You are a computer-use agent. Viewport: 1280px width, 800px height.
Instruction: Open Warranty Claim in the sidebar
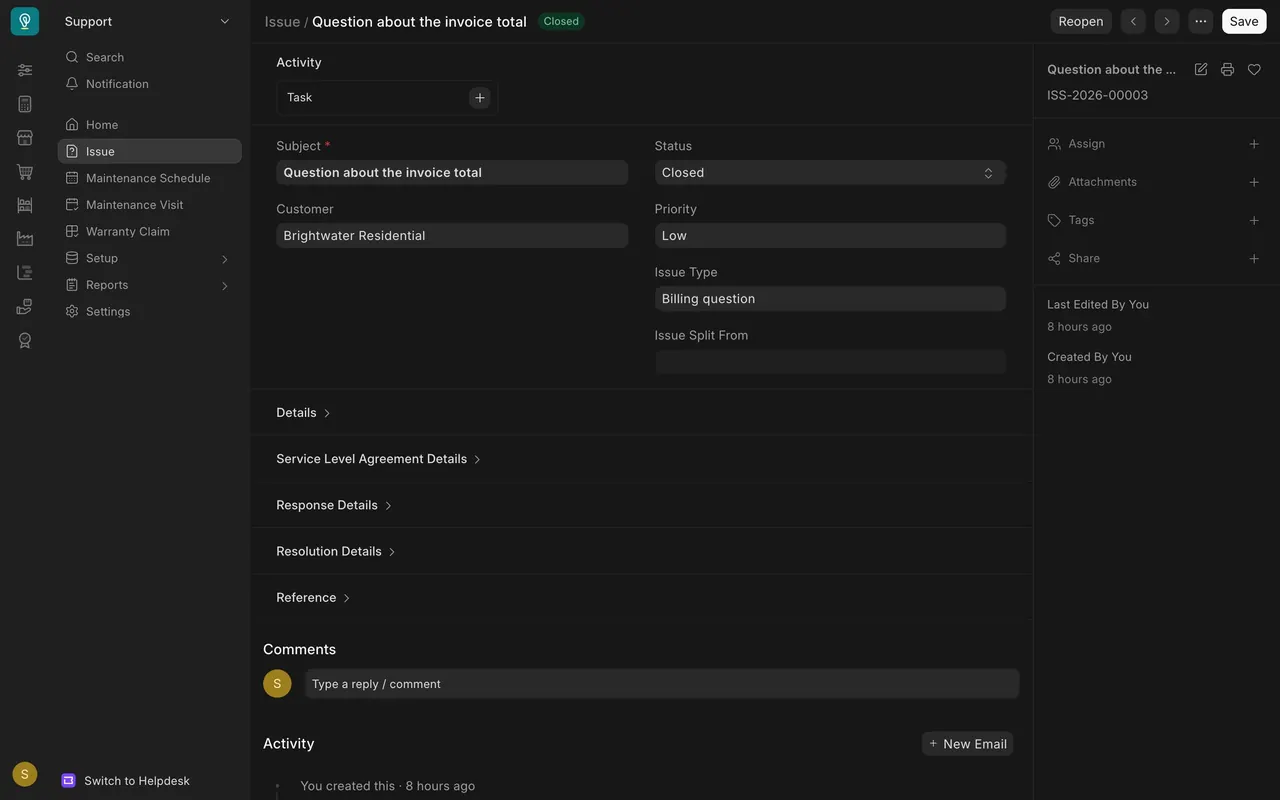[x=149, y=231]
